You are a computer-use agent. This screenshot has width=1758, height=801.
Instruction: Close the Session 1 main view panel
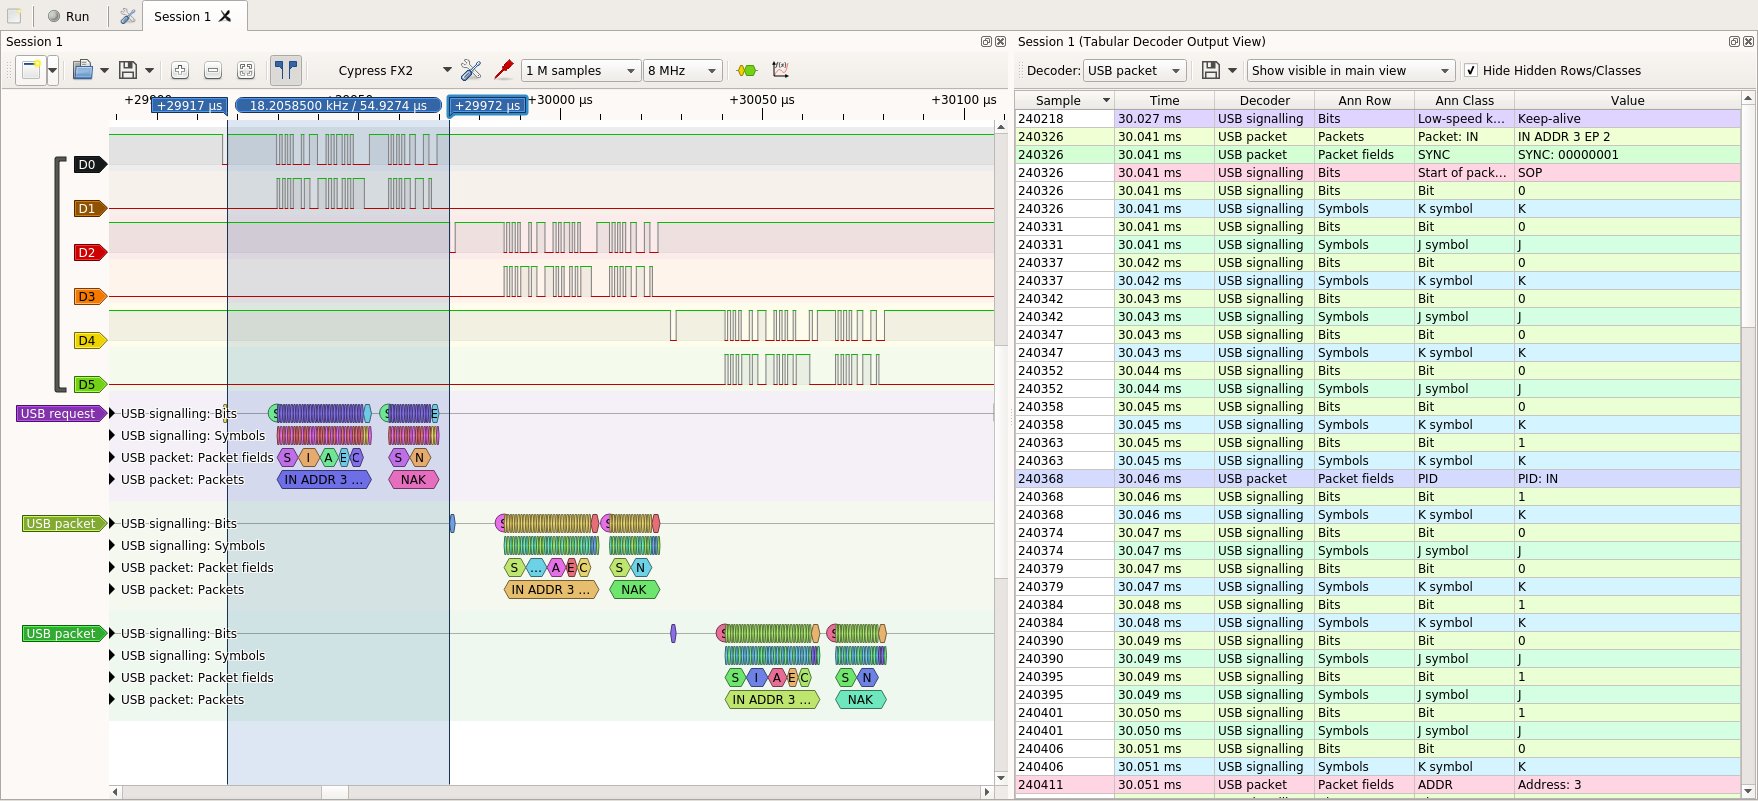click(1000, 41)
